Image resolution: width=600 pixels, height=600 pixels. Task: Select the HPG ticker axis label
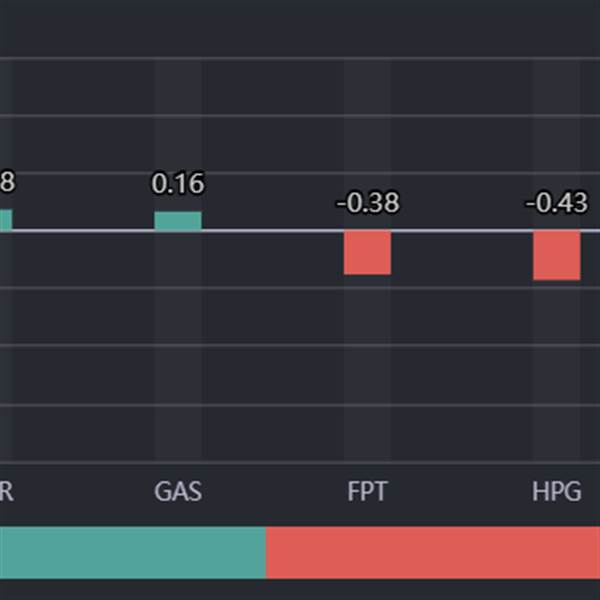pos(556,492)
